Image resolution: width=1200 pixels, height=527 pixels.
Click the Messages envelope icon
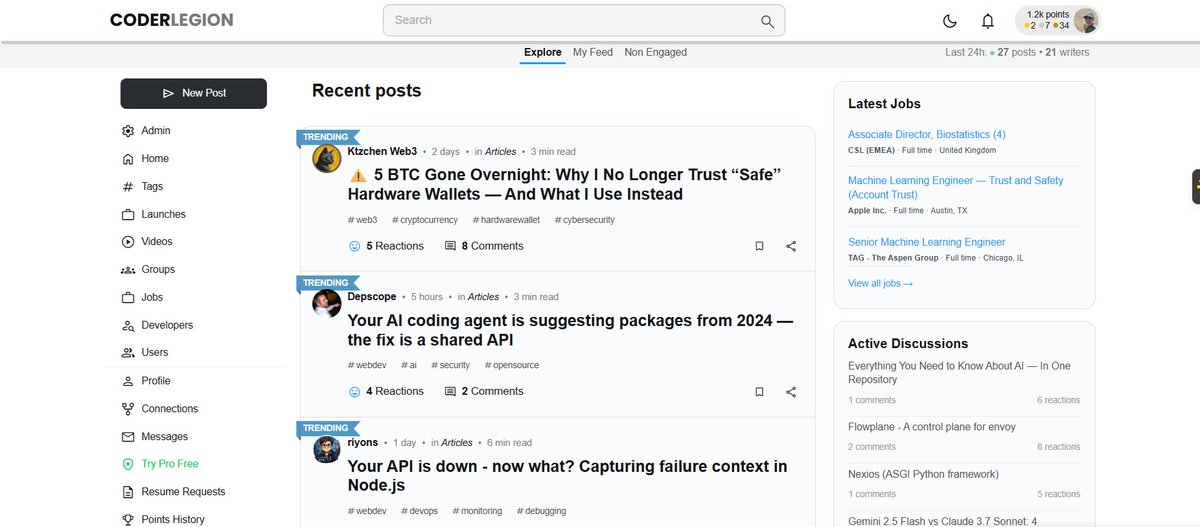(x=128, y=437)
